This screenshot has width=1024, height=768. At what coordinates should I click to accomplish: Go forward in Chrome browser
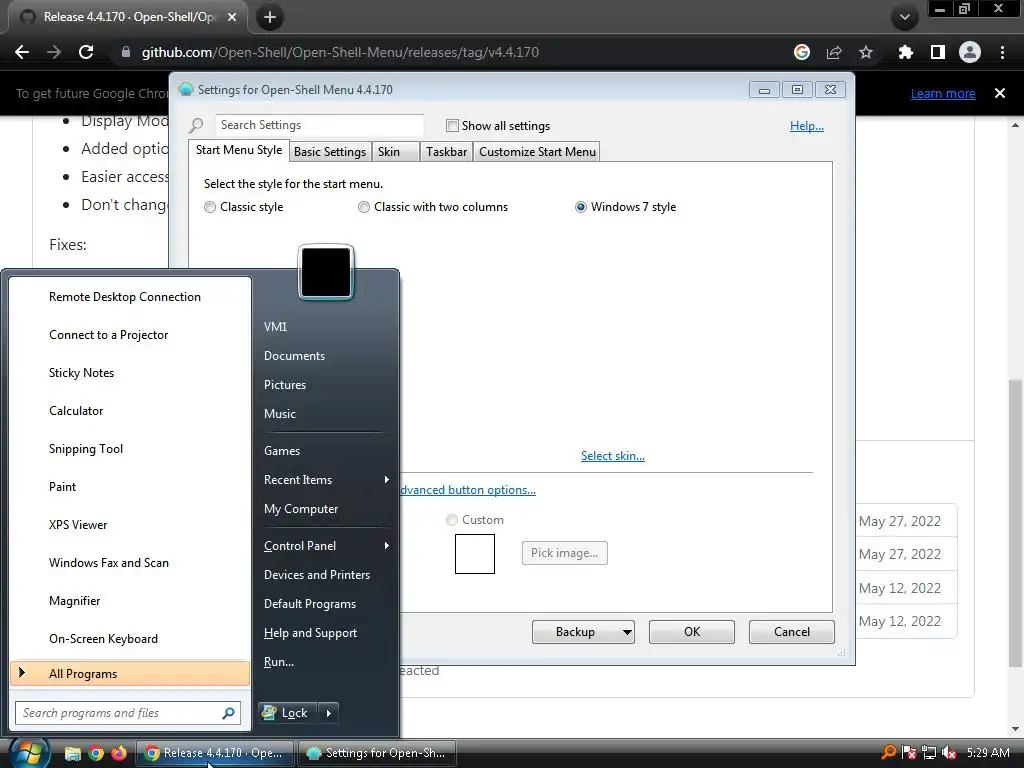[x=54, y=52]
